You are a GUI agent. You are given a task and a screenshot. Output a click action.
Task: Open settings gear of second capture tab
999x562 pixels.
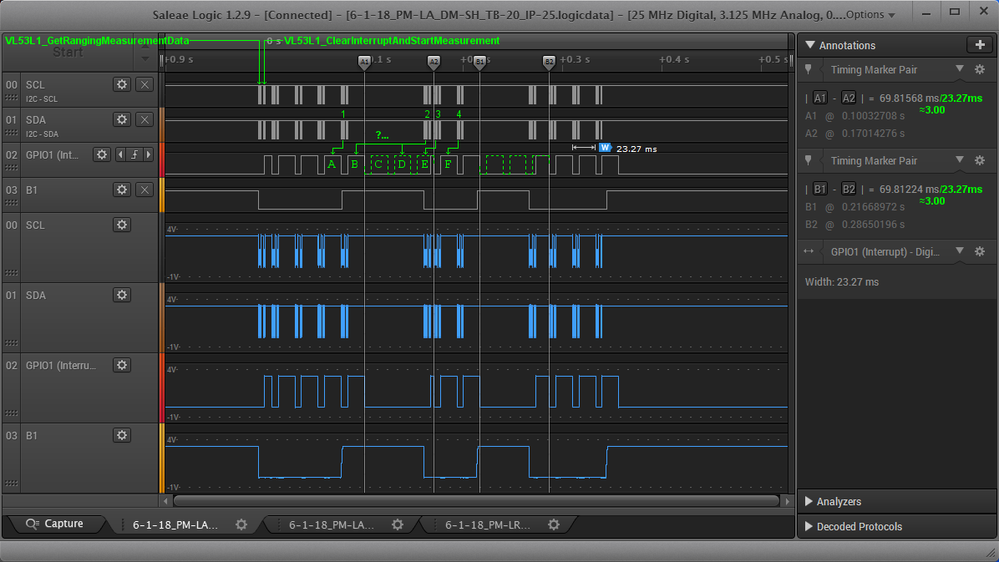[x=398, y=524]
